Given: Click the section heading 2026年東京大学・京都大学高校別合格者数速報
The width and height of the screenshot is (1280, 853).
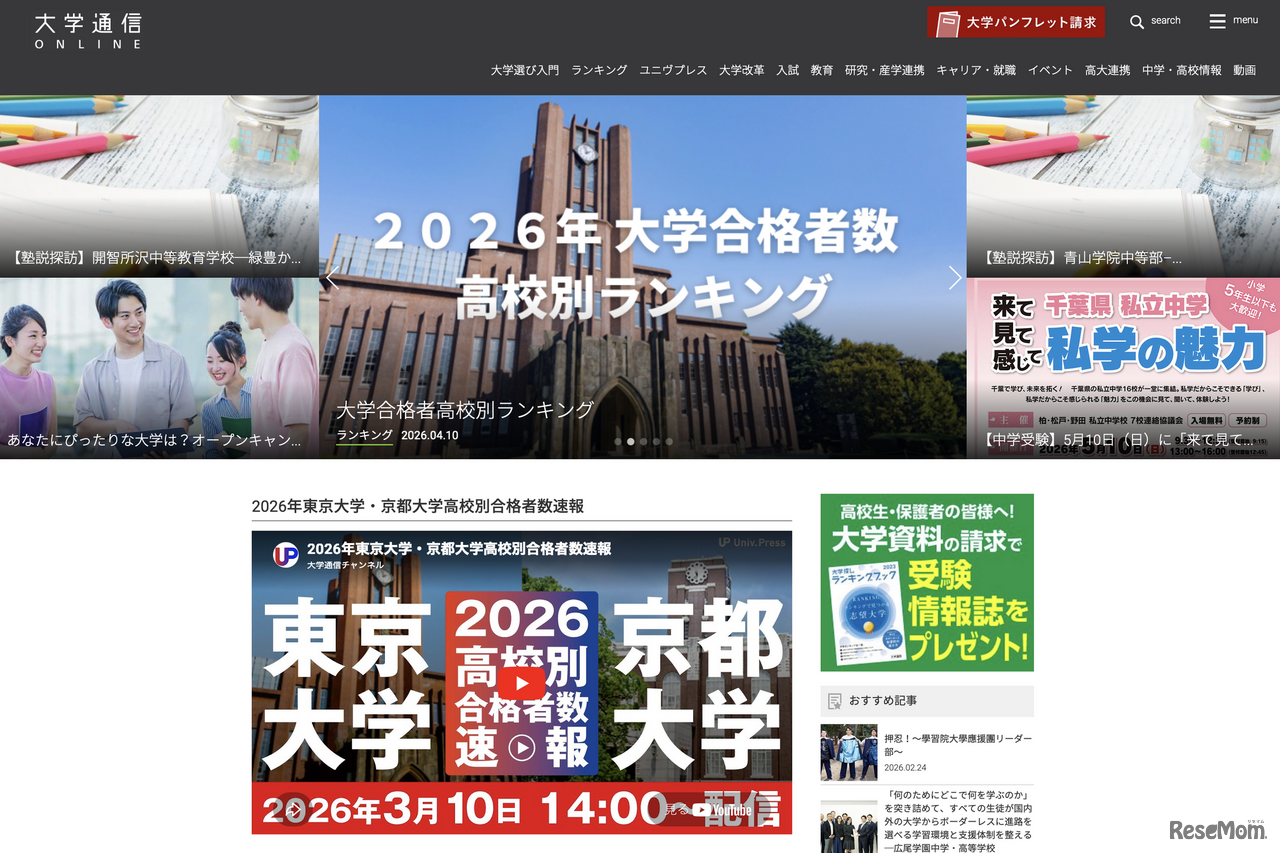Looking at the screenshot, I should tap(418, 507).
